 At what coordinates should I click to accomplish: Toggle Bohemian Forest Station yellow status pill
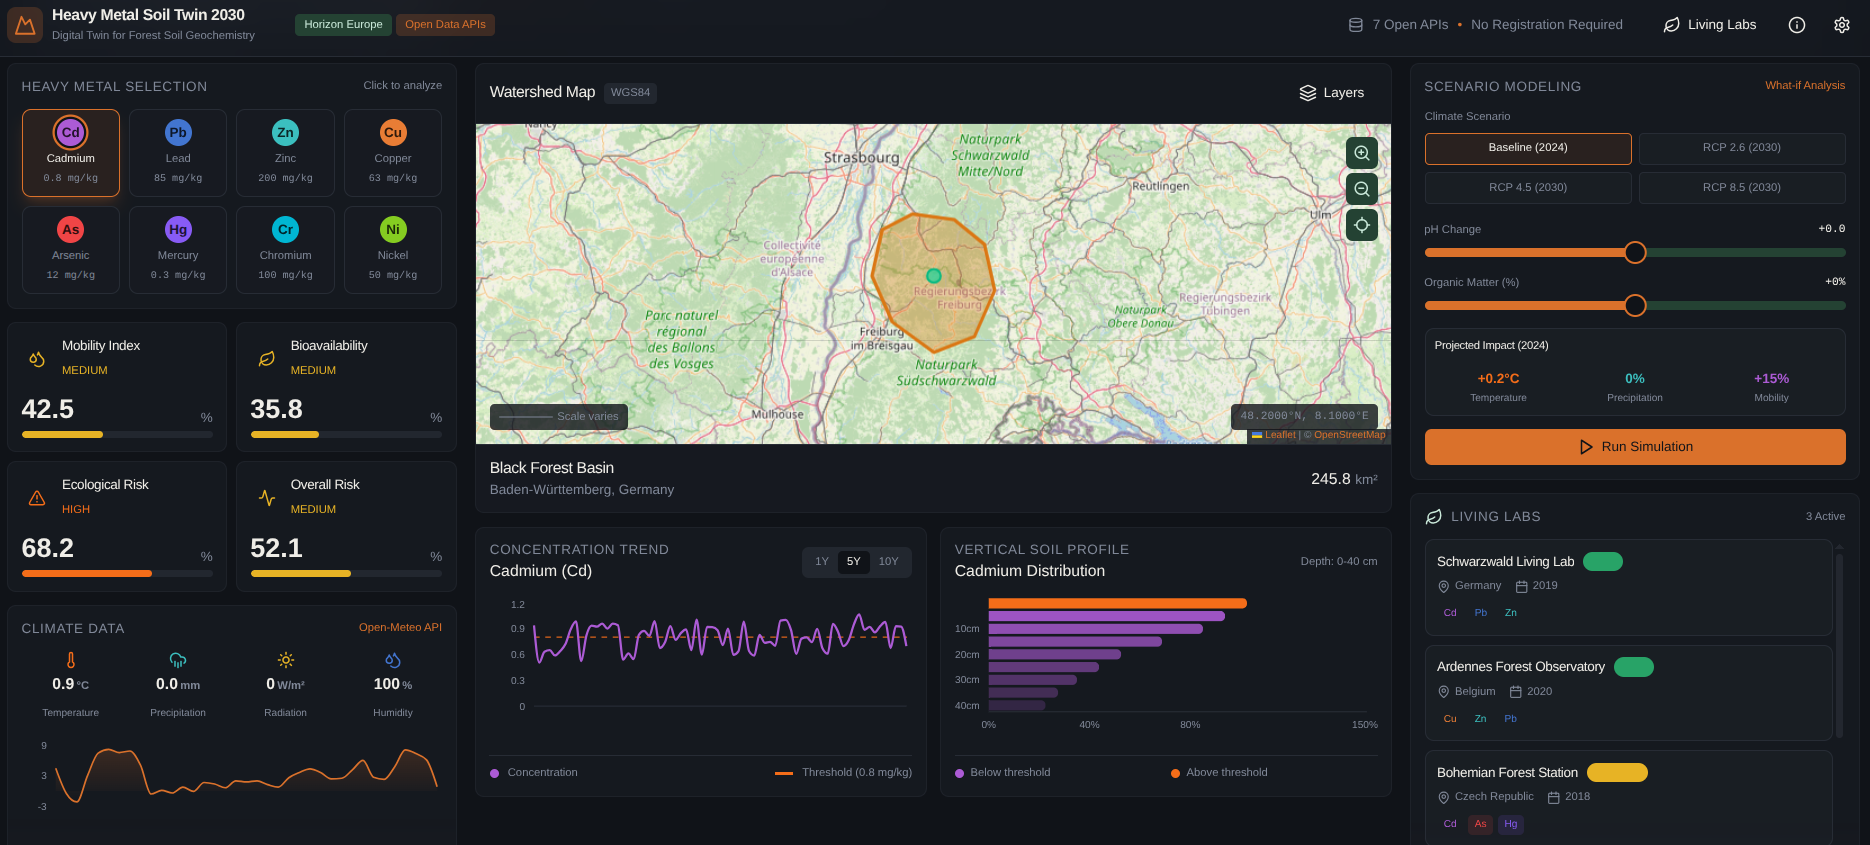click(1617, 773)
